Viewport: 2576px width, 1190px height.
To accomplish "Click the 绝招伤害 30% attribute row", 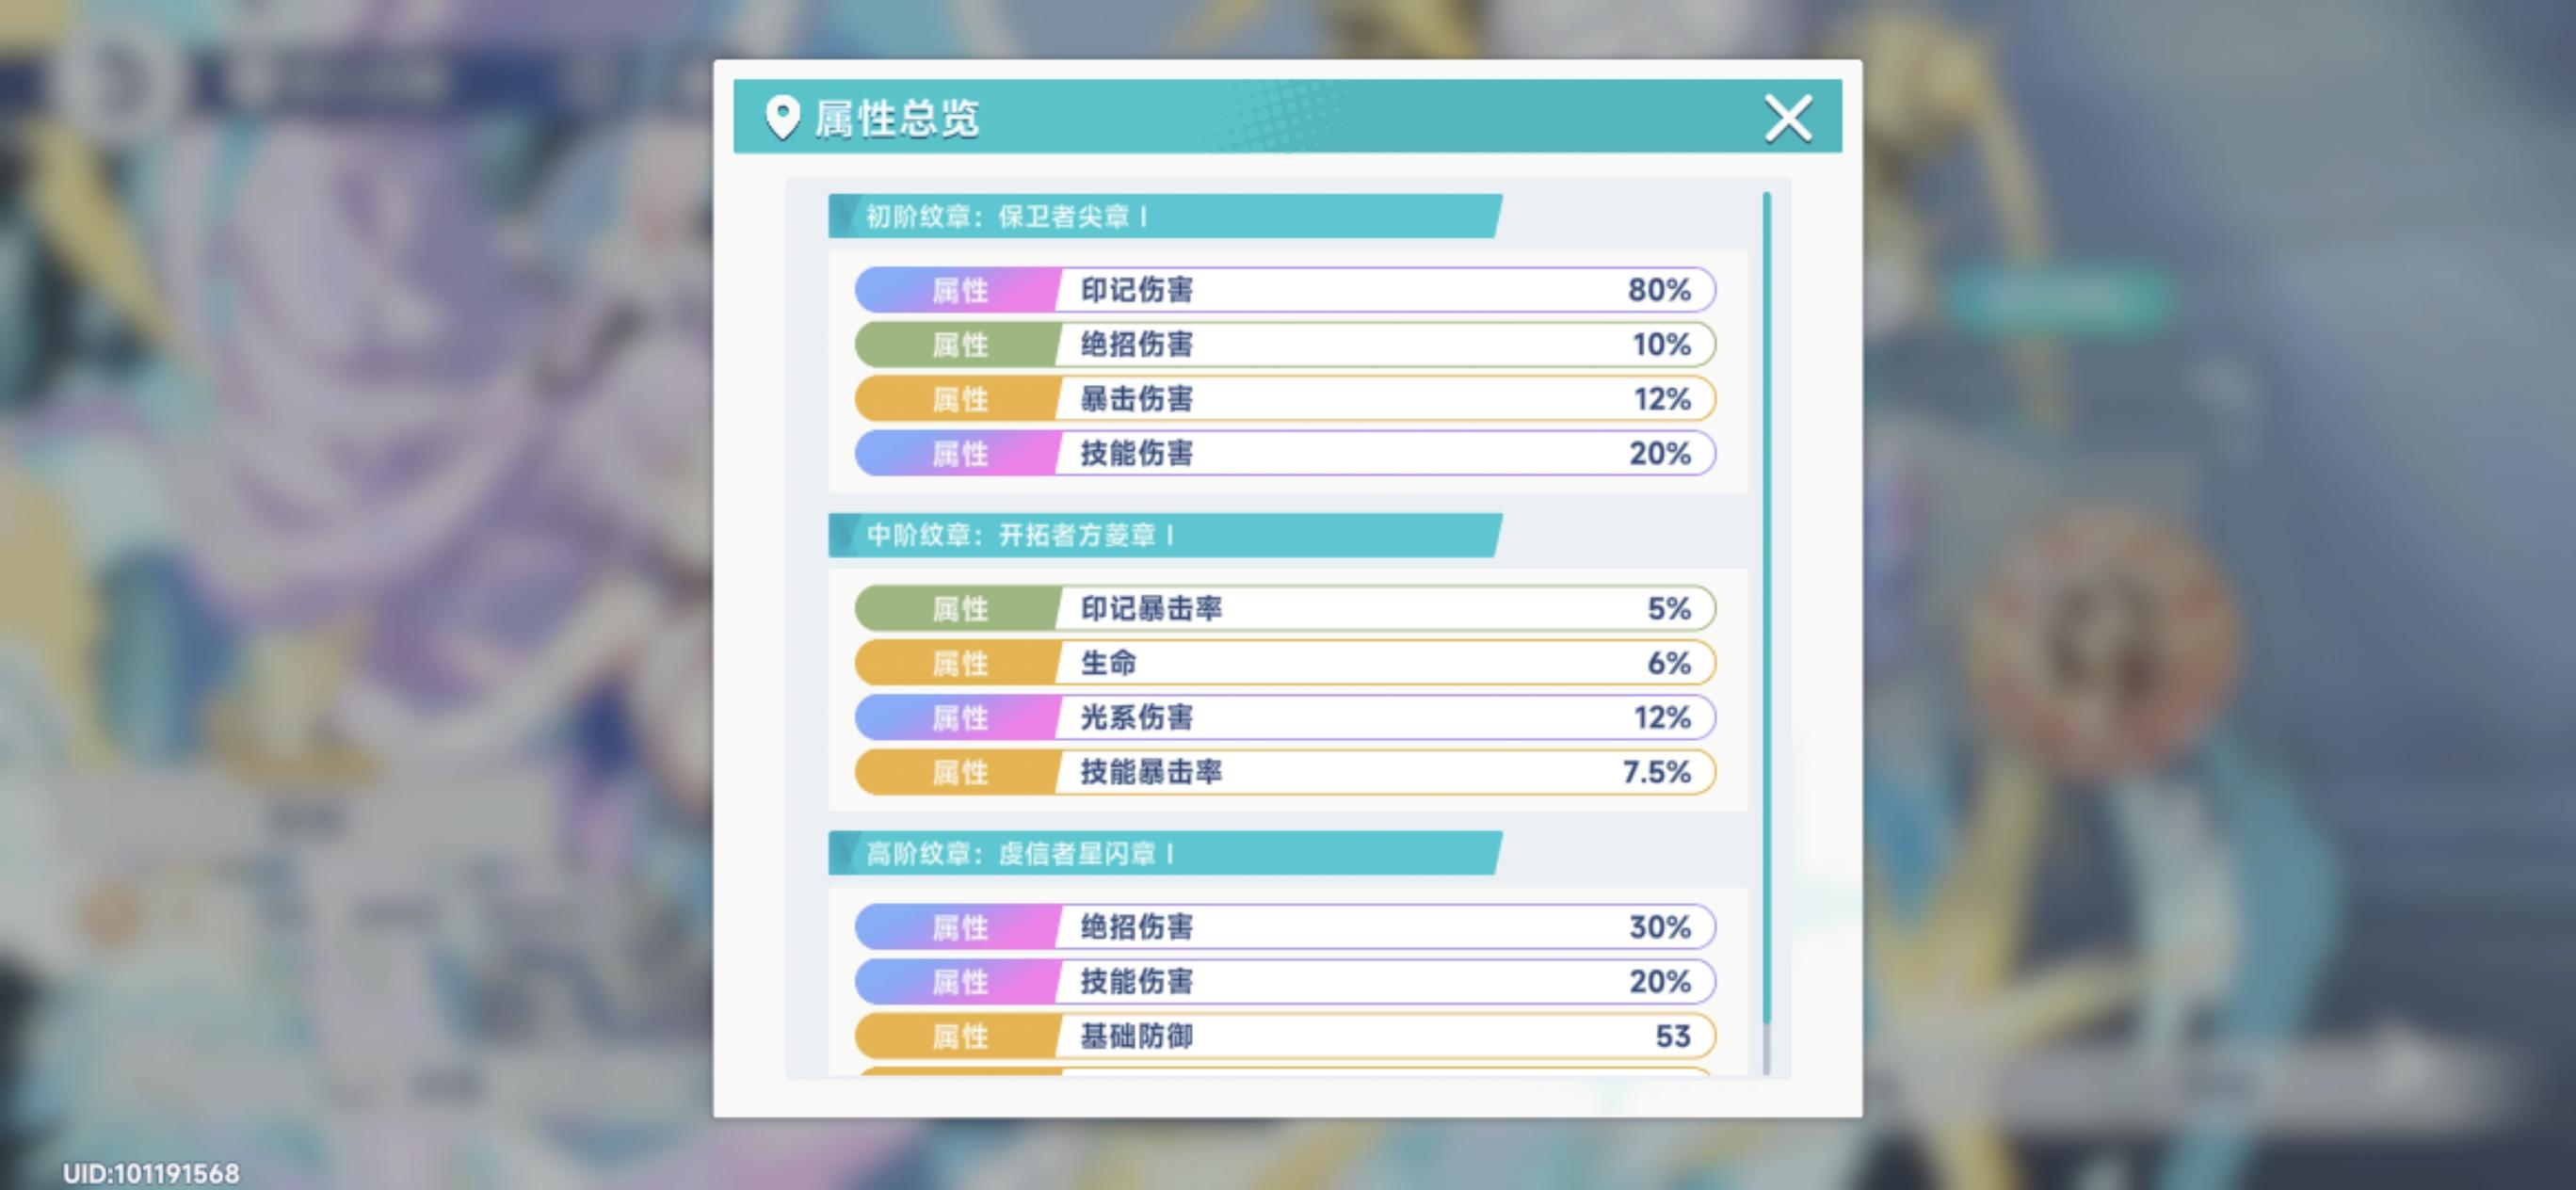I will (1284, 927).
